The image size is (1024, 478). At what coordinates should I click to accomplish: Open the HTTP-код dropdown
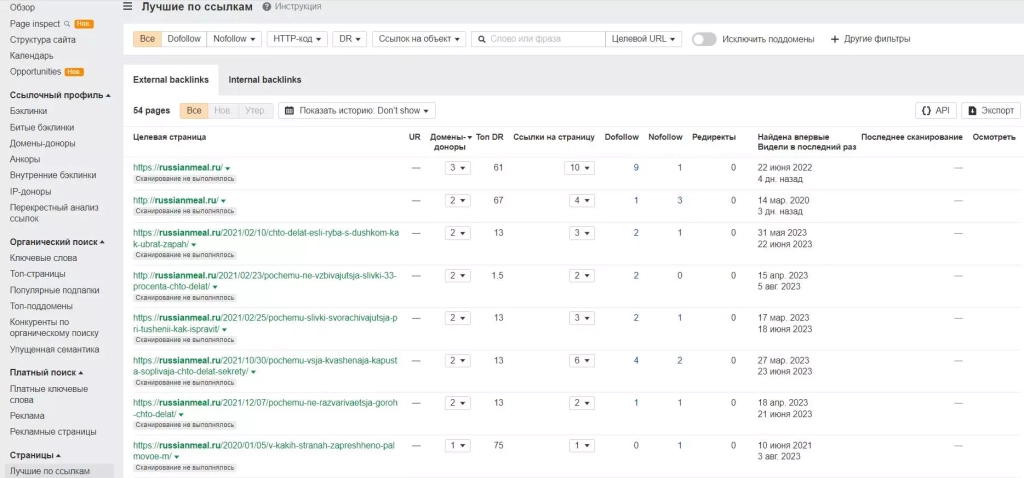coord(297,39)
